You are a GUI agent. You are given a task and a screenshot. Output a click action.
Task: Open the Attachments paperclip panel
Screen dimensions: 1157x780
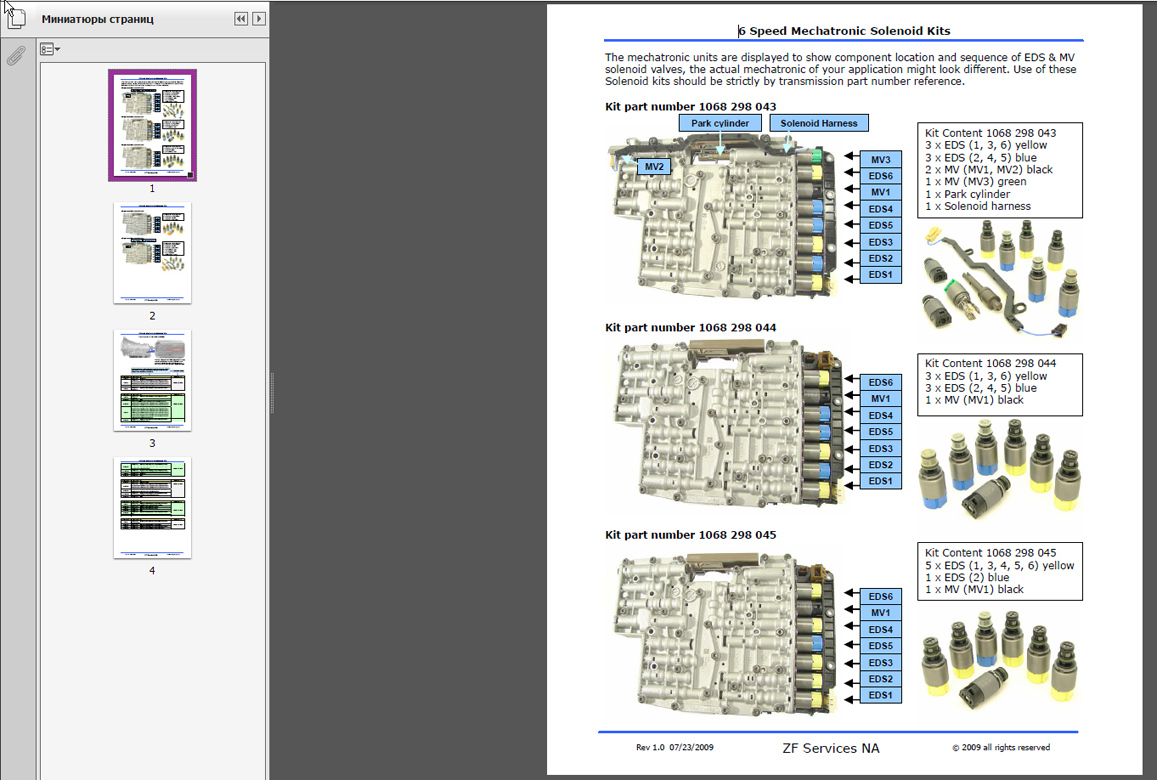(x=15, y=56)
